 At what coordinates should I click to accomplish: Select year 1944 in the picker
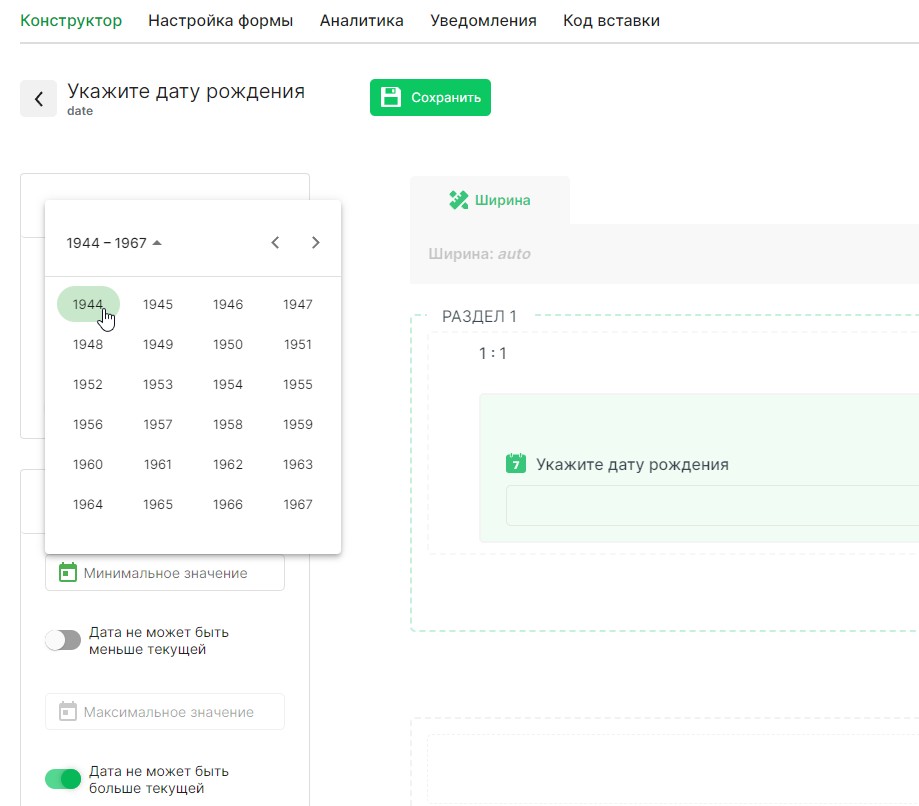(88, 304)
